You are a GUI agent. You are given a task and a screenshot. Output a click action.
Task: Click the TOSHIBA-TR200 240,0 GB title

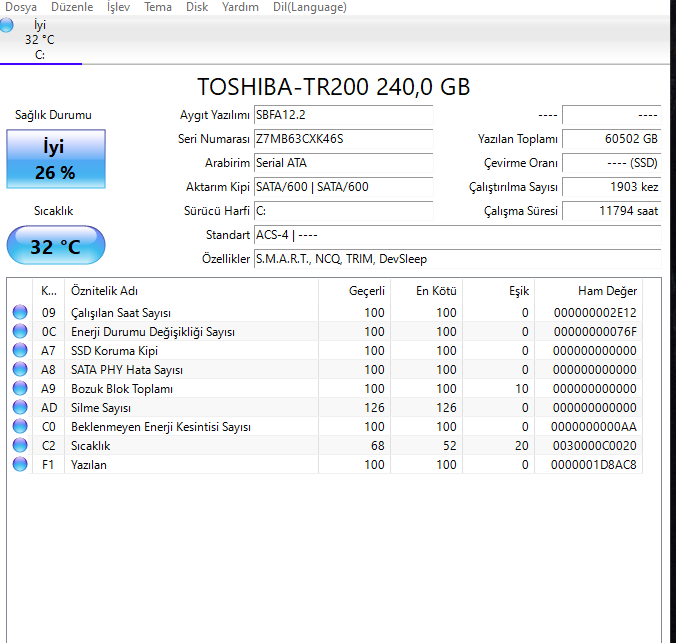coord(333,87)
